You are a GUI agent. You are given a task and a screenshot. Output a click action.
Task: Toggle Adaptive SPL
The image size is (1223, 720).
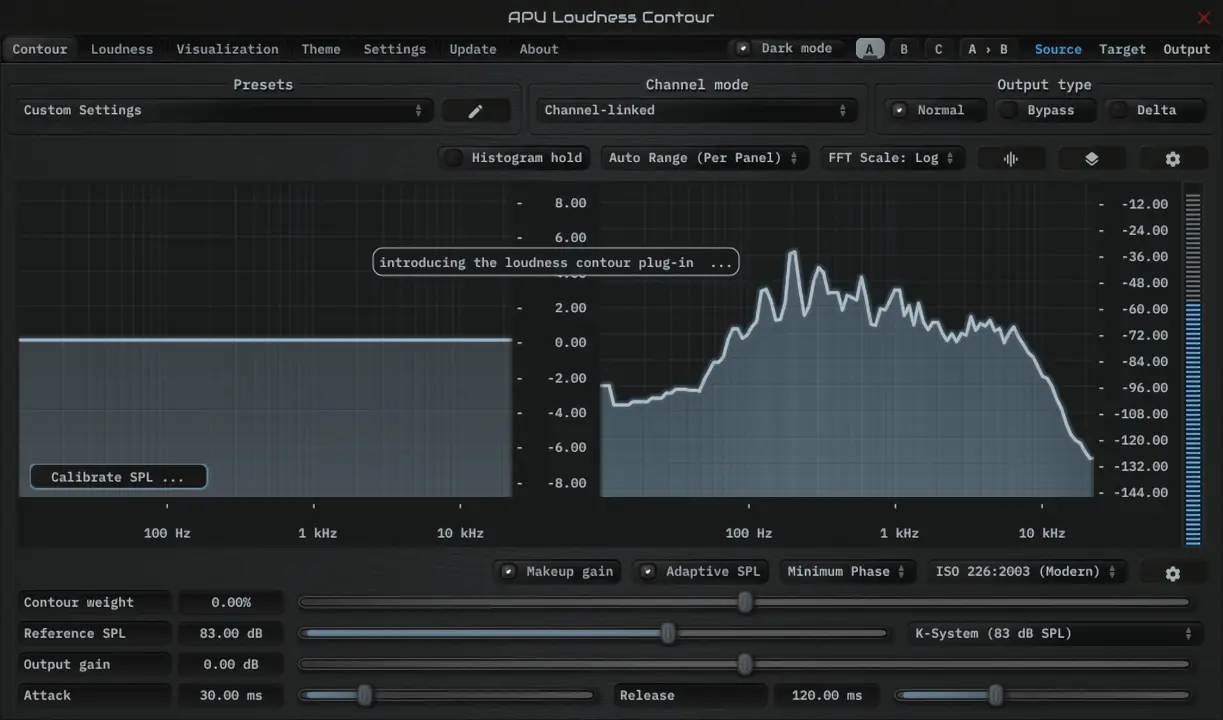tap(702, 572)
